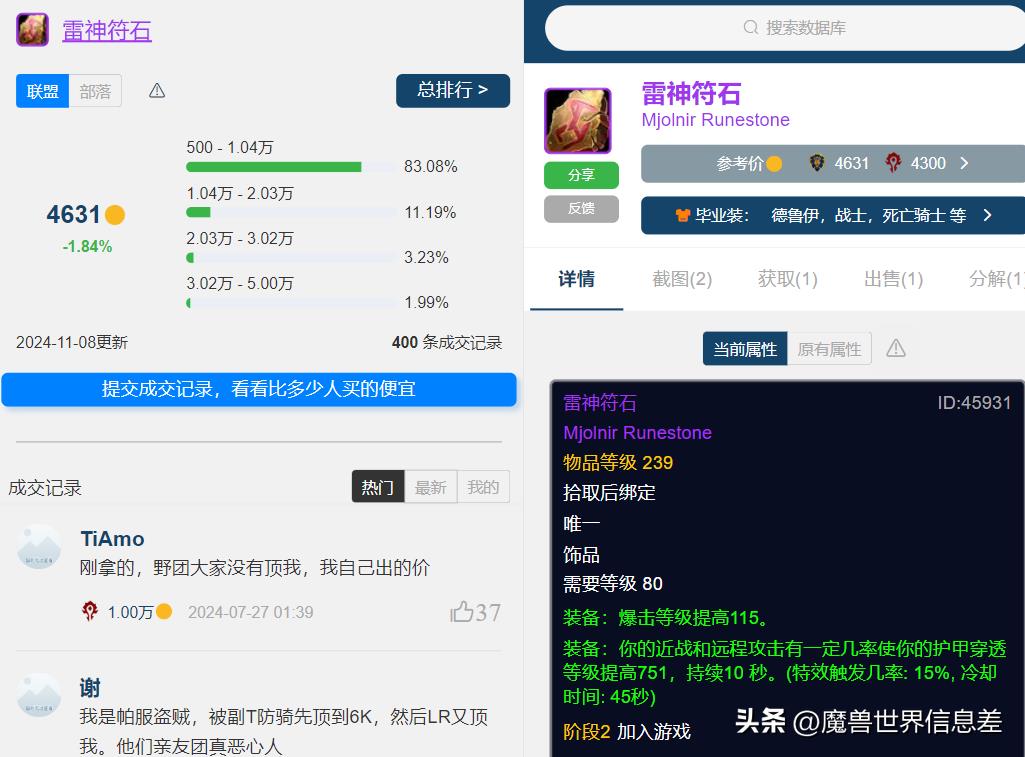
Task: Click the warning triangle next to 原有属性
Action: (896, 348)
